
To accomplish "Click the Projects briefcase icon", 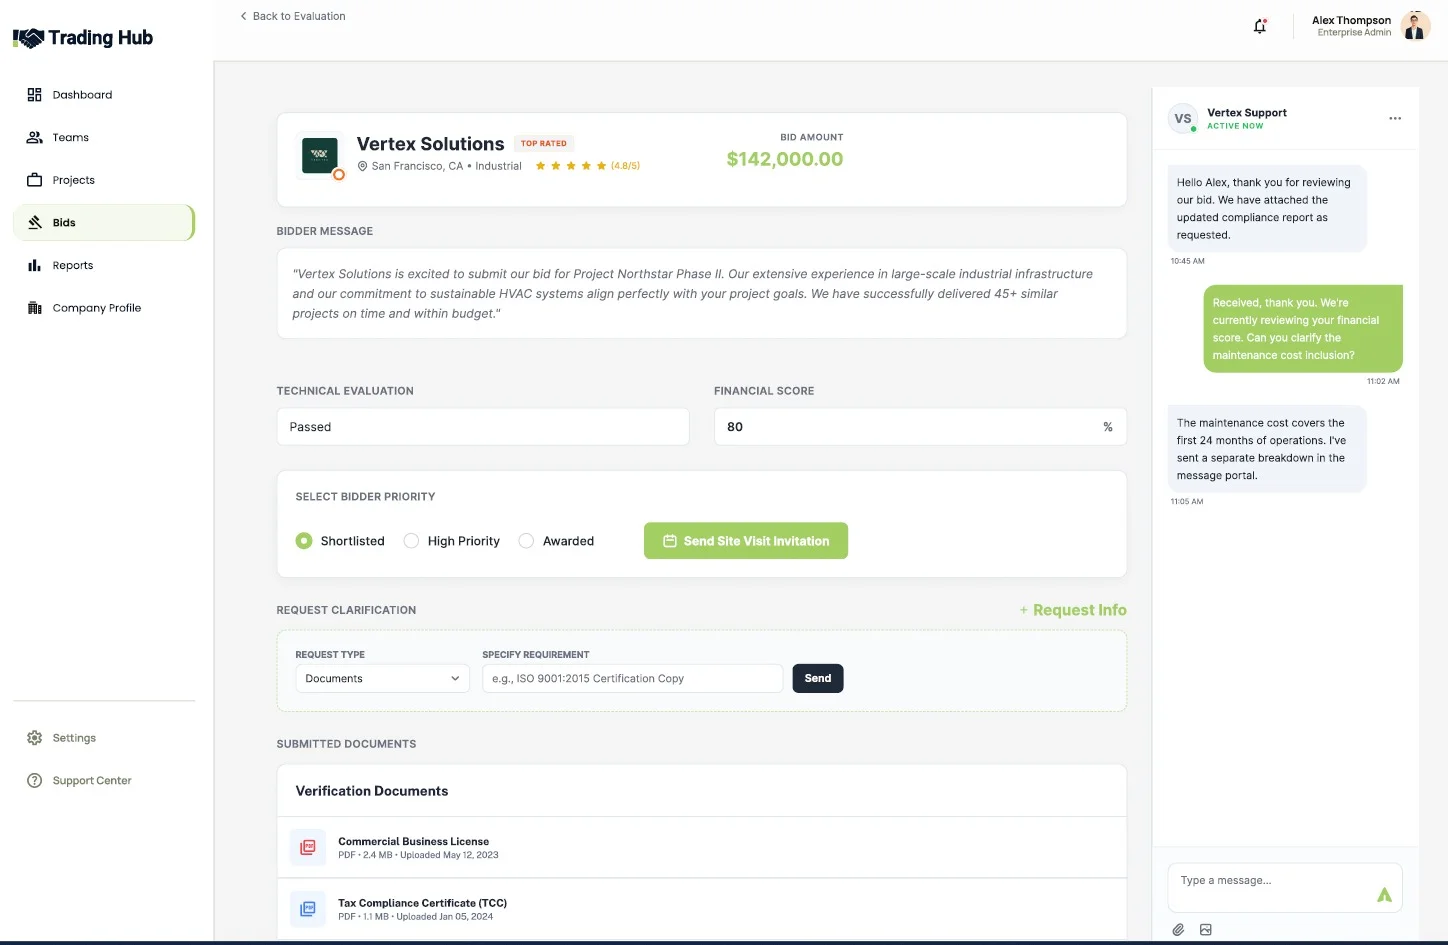I will pyautogui.click(x=34, y=180).
